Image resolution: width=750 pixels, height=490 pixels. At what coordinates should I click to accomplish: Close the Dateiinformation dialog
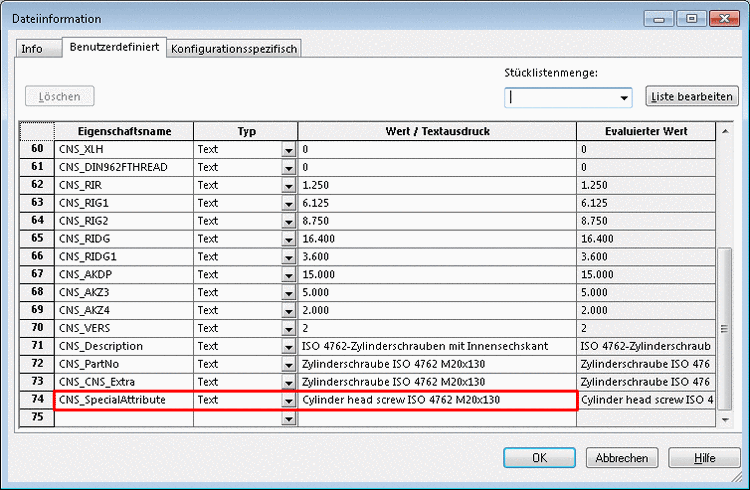725,19
